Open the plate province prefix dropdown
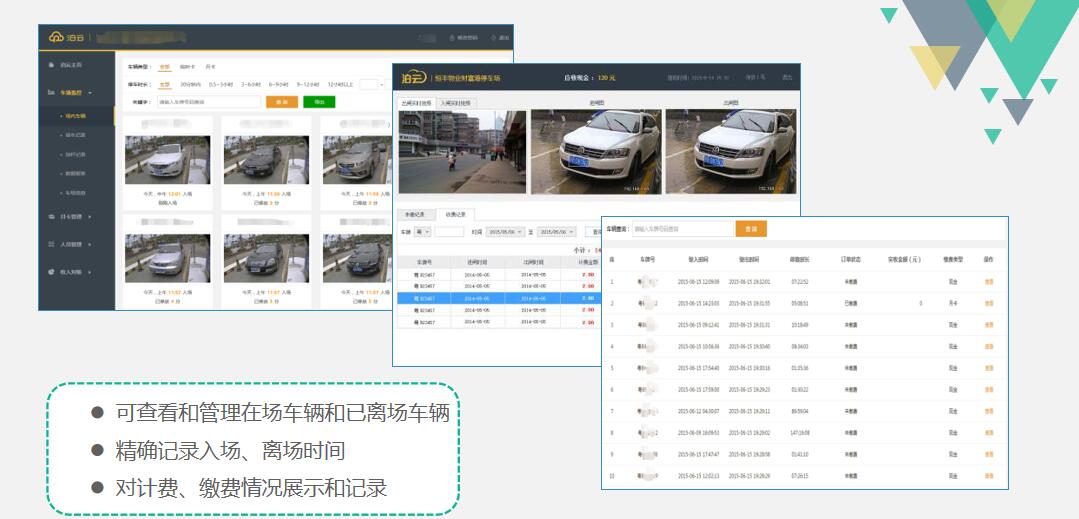The width and height of the screenshot is (1079, 519). pos(422,231)
